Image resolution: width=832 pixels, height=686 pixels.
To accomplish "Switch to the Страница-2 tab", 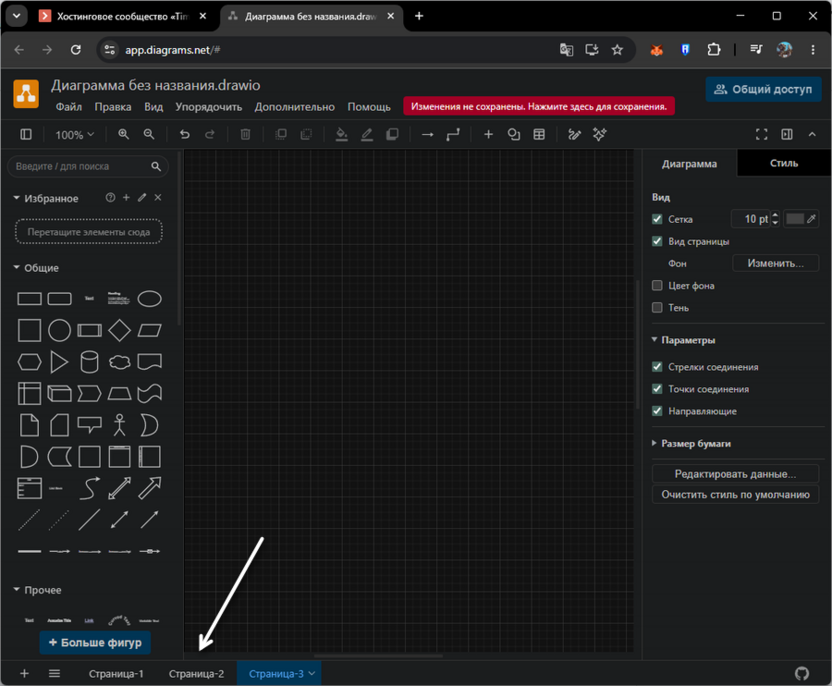I will click(196, 673).
